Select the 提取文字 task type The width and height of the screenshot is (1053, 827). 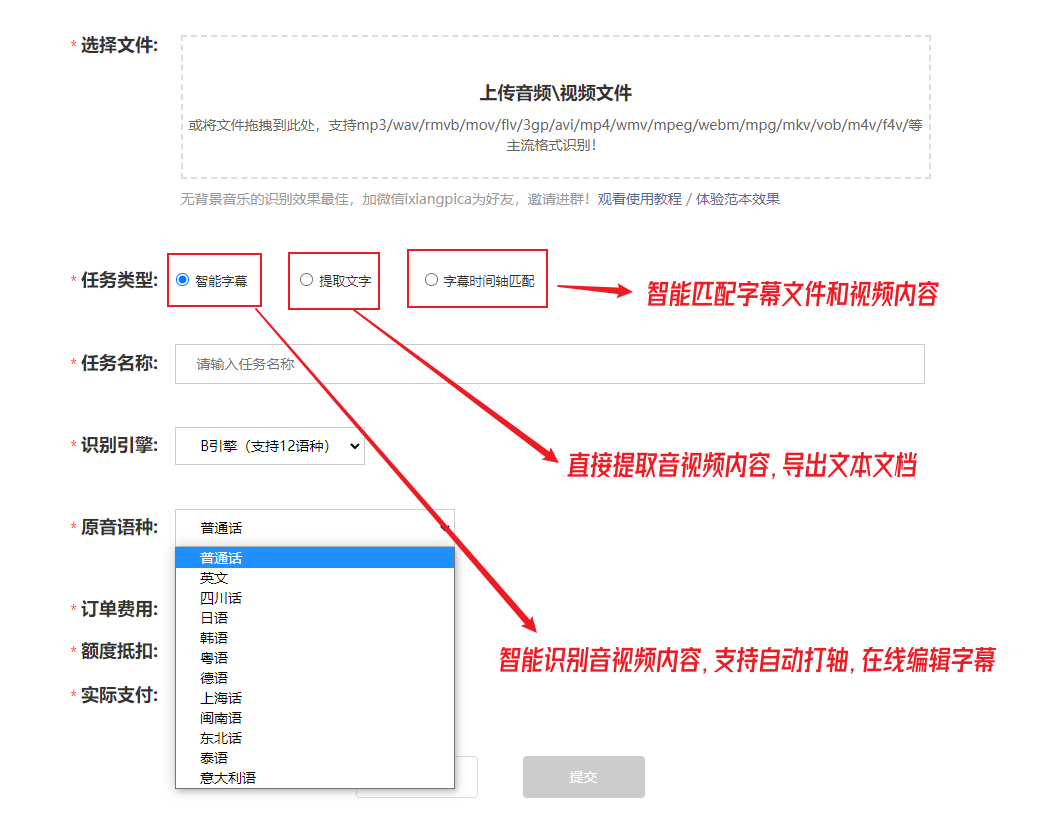[x=306, y=280]
